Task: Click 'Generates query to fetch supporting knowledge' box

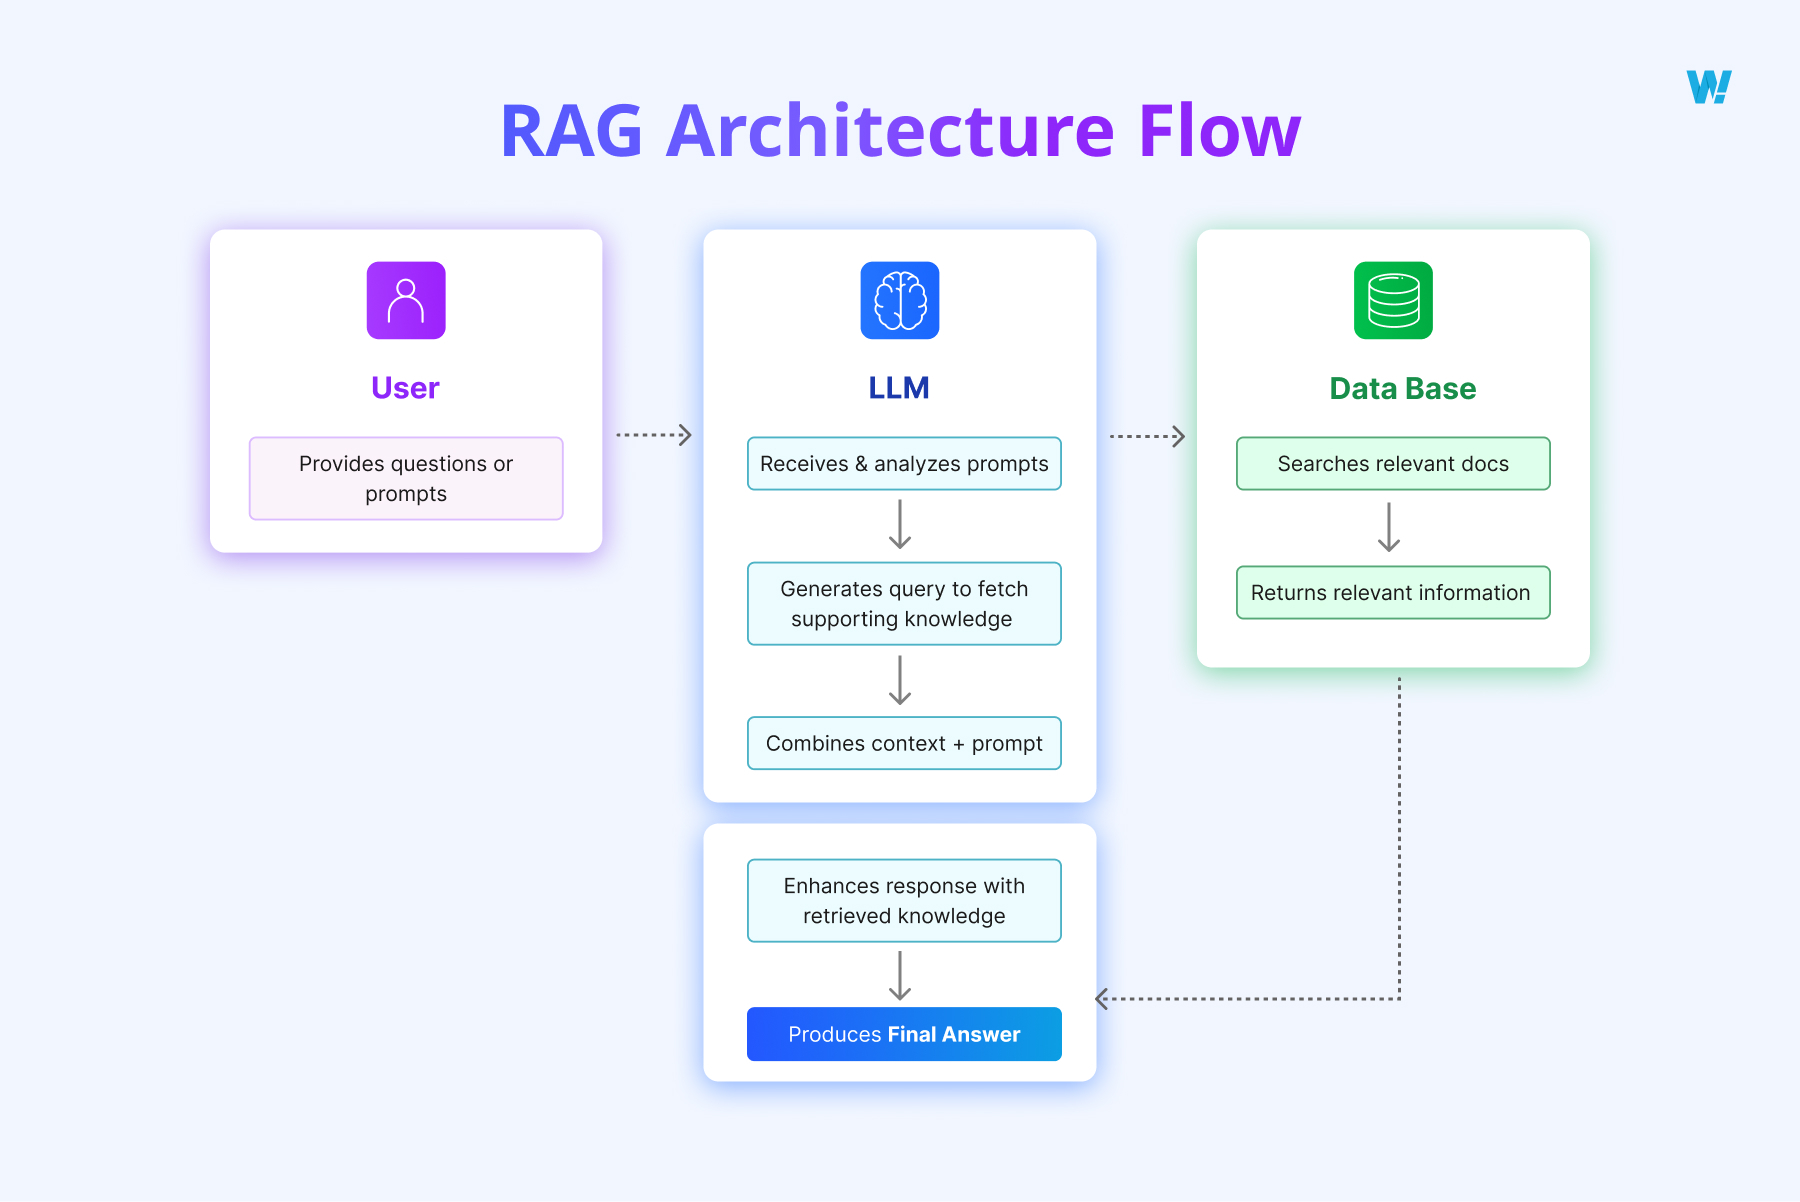Action: click(904, 604)
